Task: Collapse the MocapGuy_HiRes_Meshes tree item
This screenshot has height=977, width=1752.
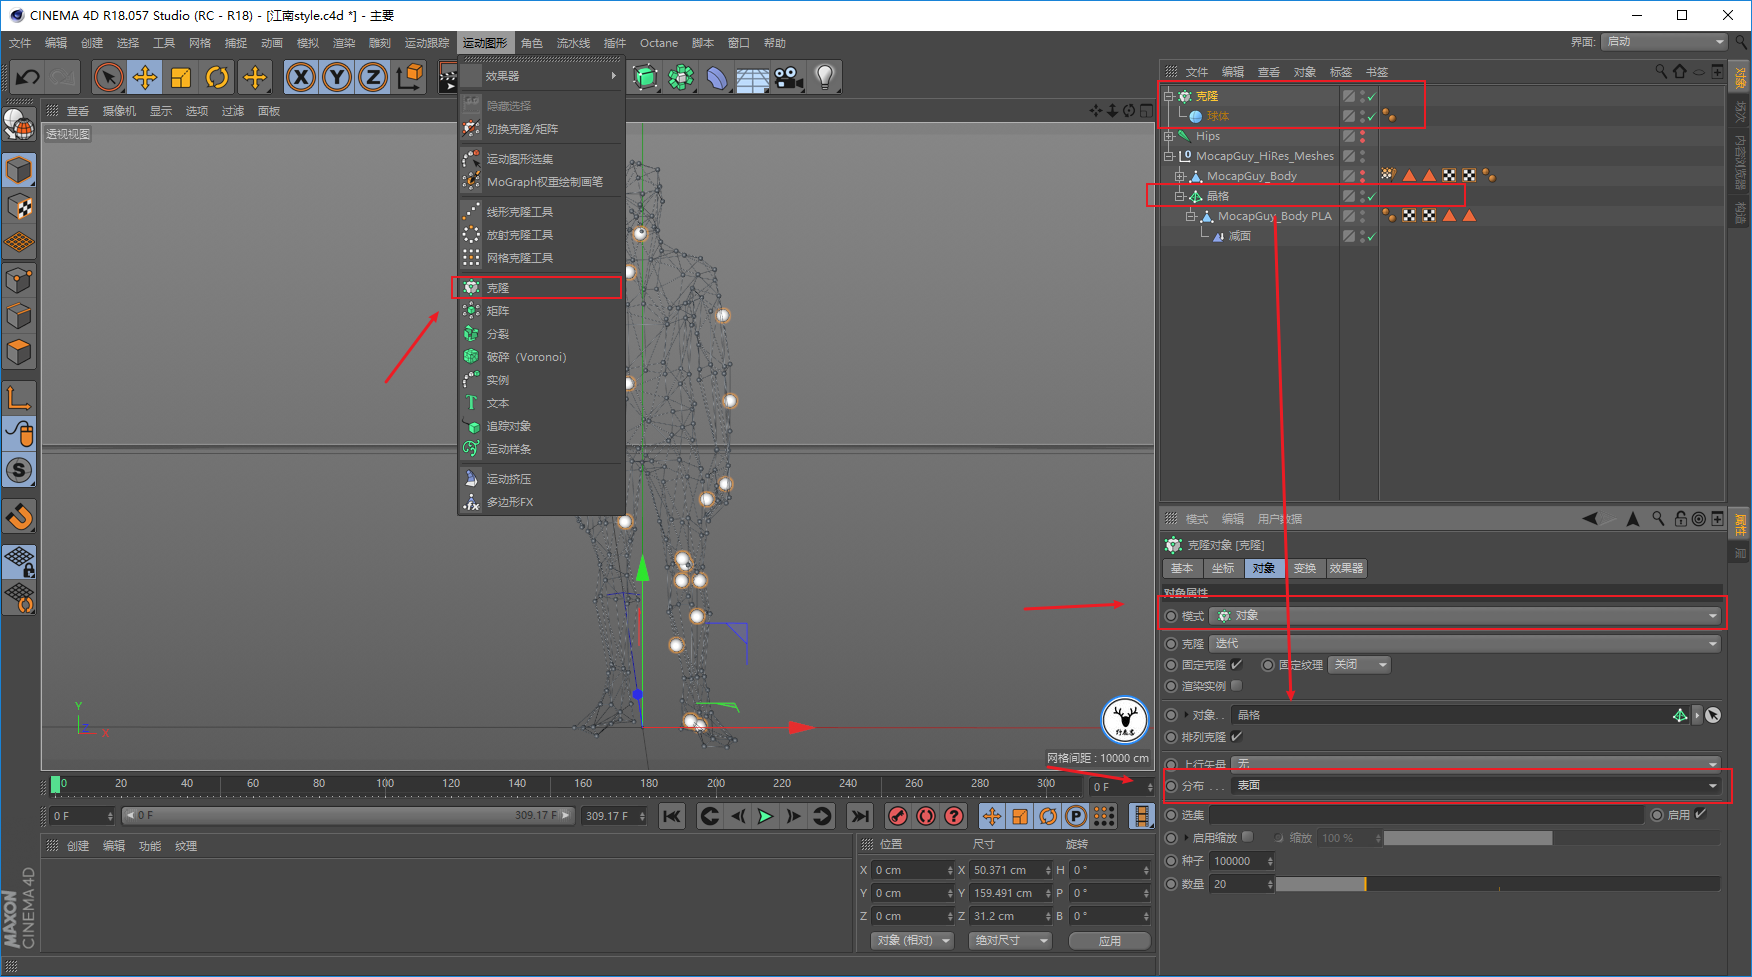Action: [1168, 156]
